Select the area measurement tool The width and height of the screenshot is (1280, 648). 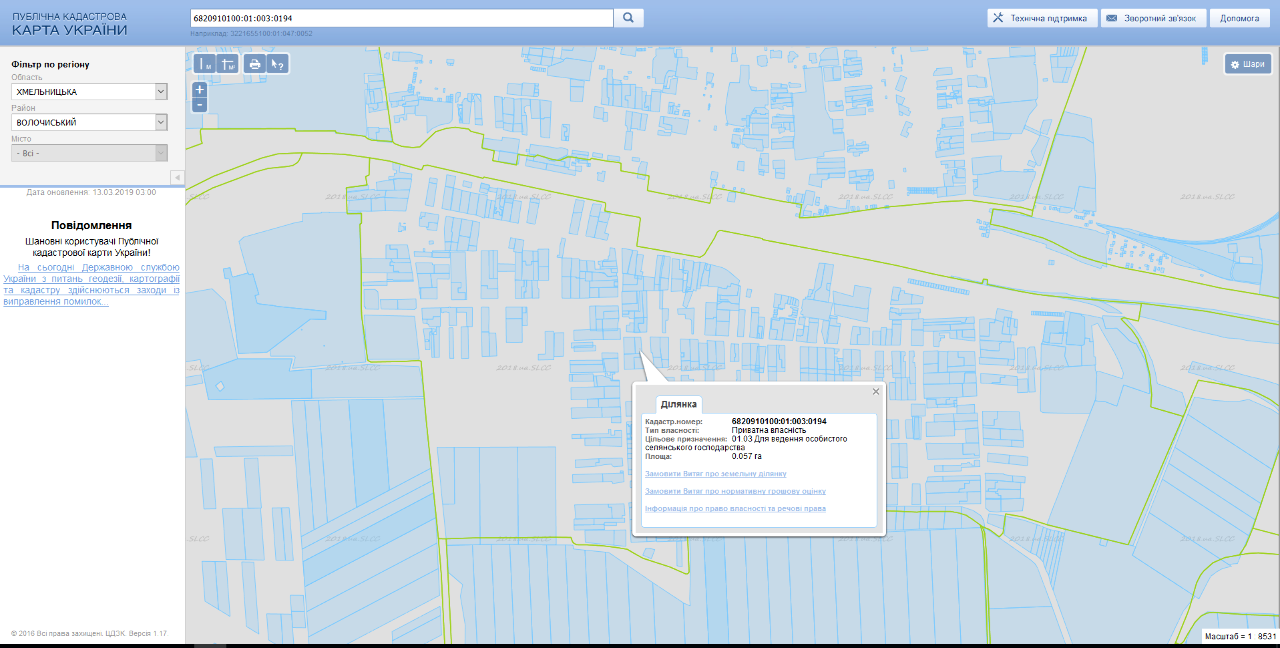pyautogui.click(x=228, y=64)
